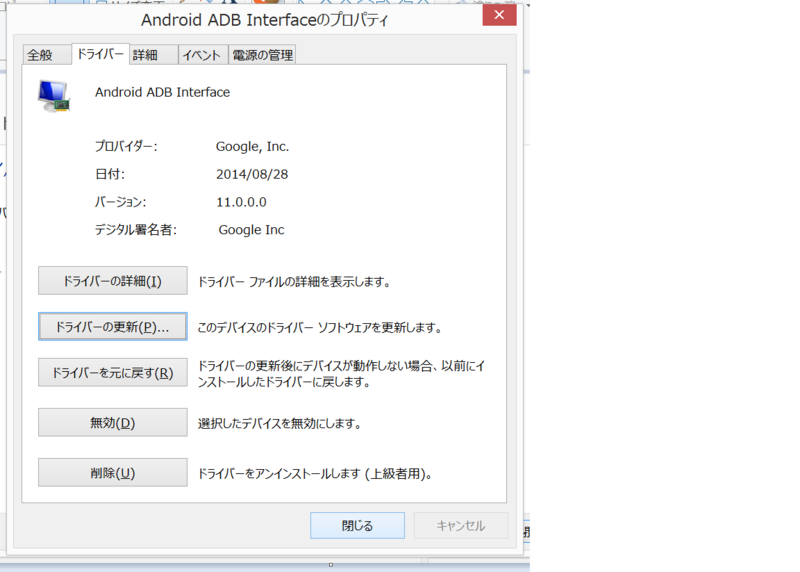Viewport: 800px width, 572px height.
Task: Click the ドライバー ソフトウェアを更新します description
Action: (319, 328)
